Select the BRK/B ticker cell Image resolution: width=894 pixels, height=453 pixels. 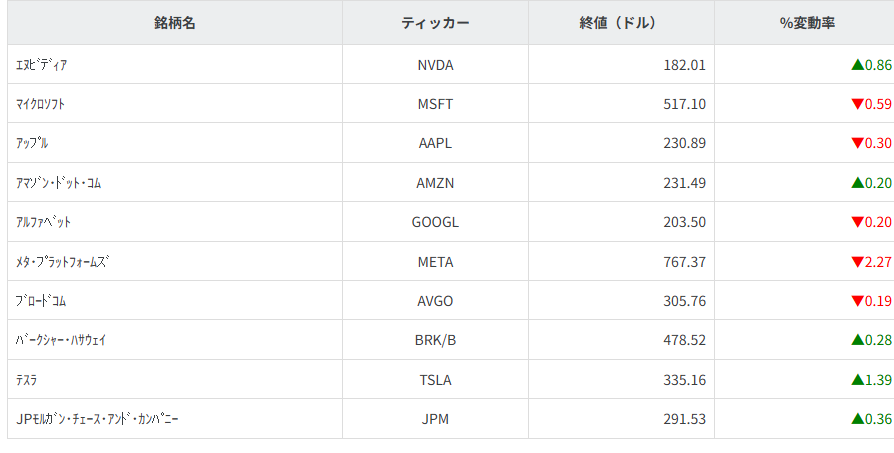point(435,340)
